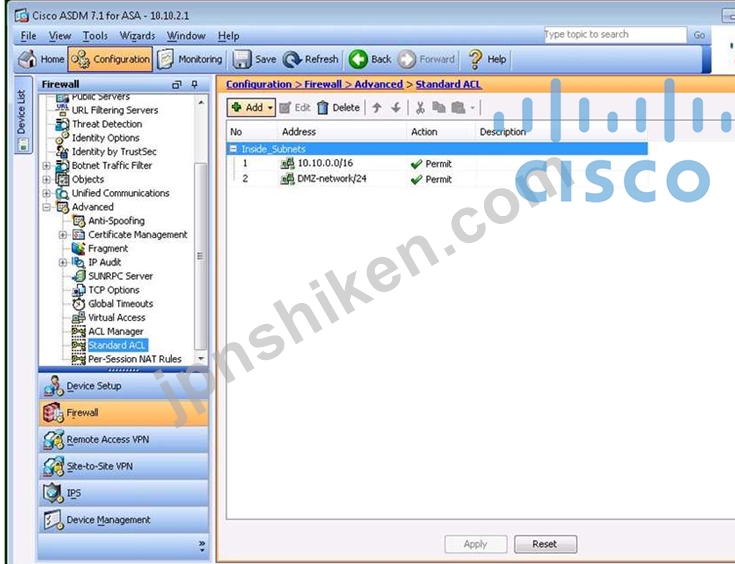Screen dimensions: 735x564
Task: Expand the Certificate Management node
Action: pyautogui.click(x=63, y=234)
